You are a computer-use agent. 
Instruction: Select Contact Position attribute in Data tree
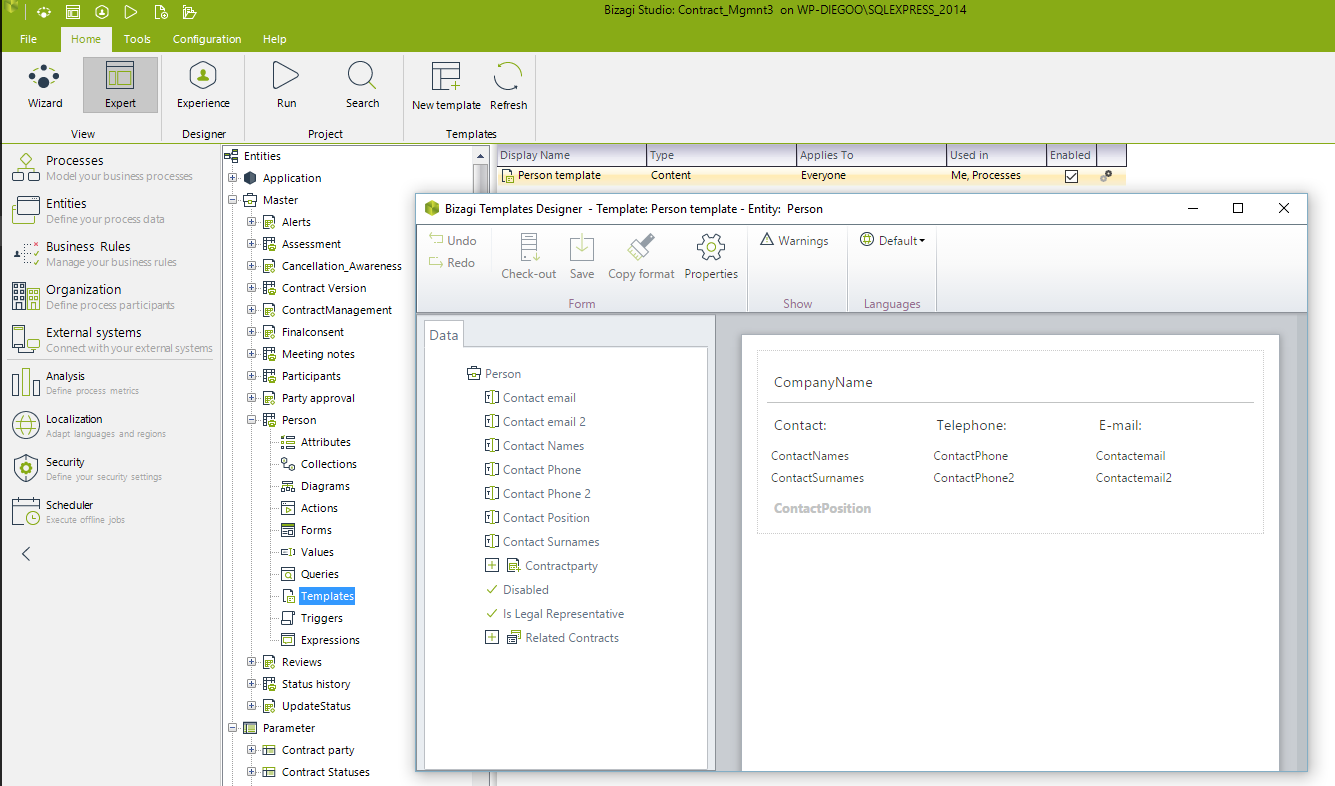click(x=546, y=517)
